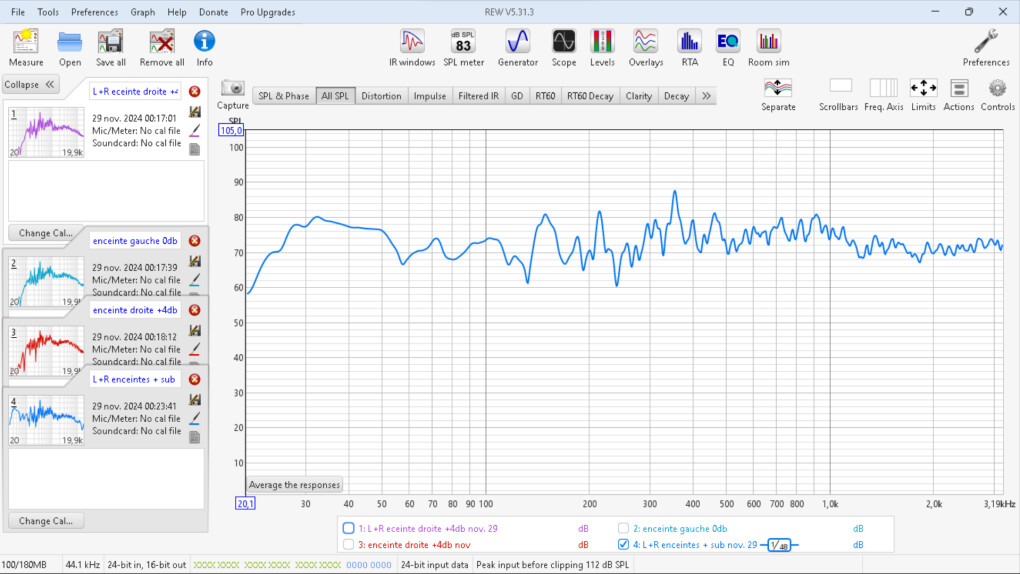Viewport: 1020px width, 574px height.
Task: Switch to Clarity tab
Action: coord(639,96)
